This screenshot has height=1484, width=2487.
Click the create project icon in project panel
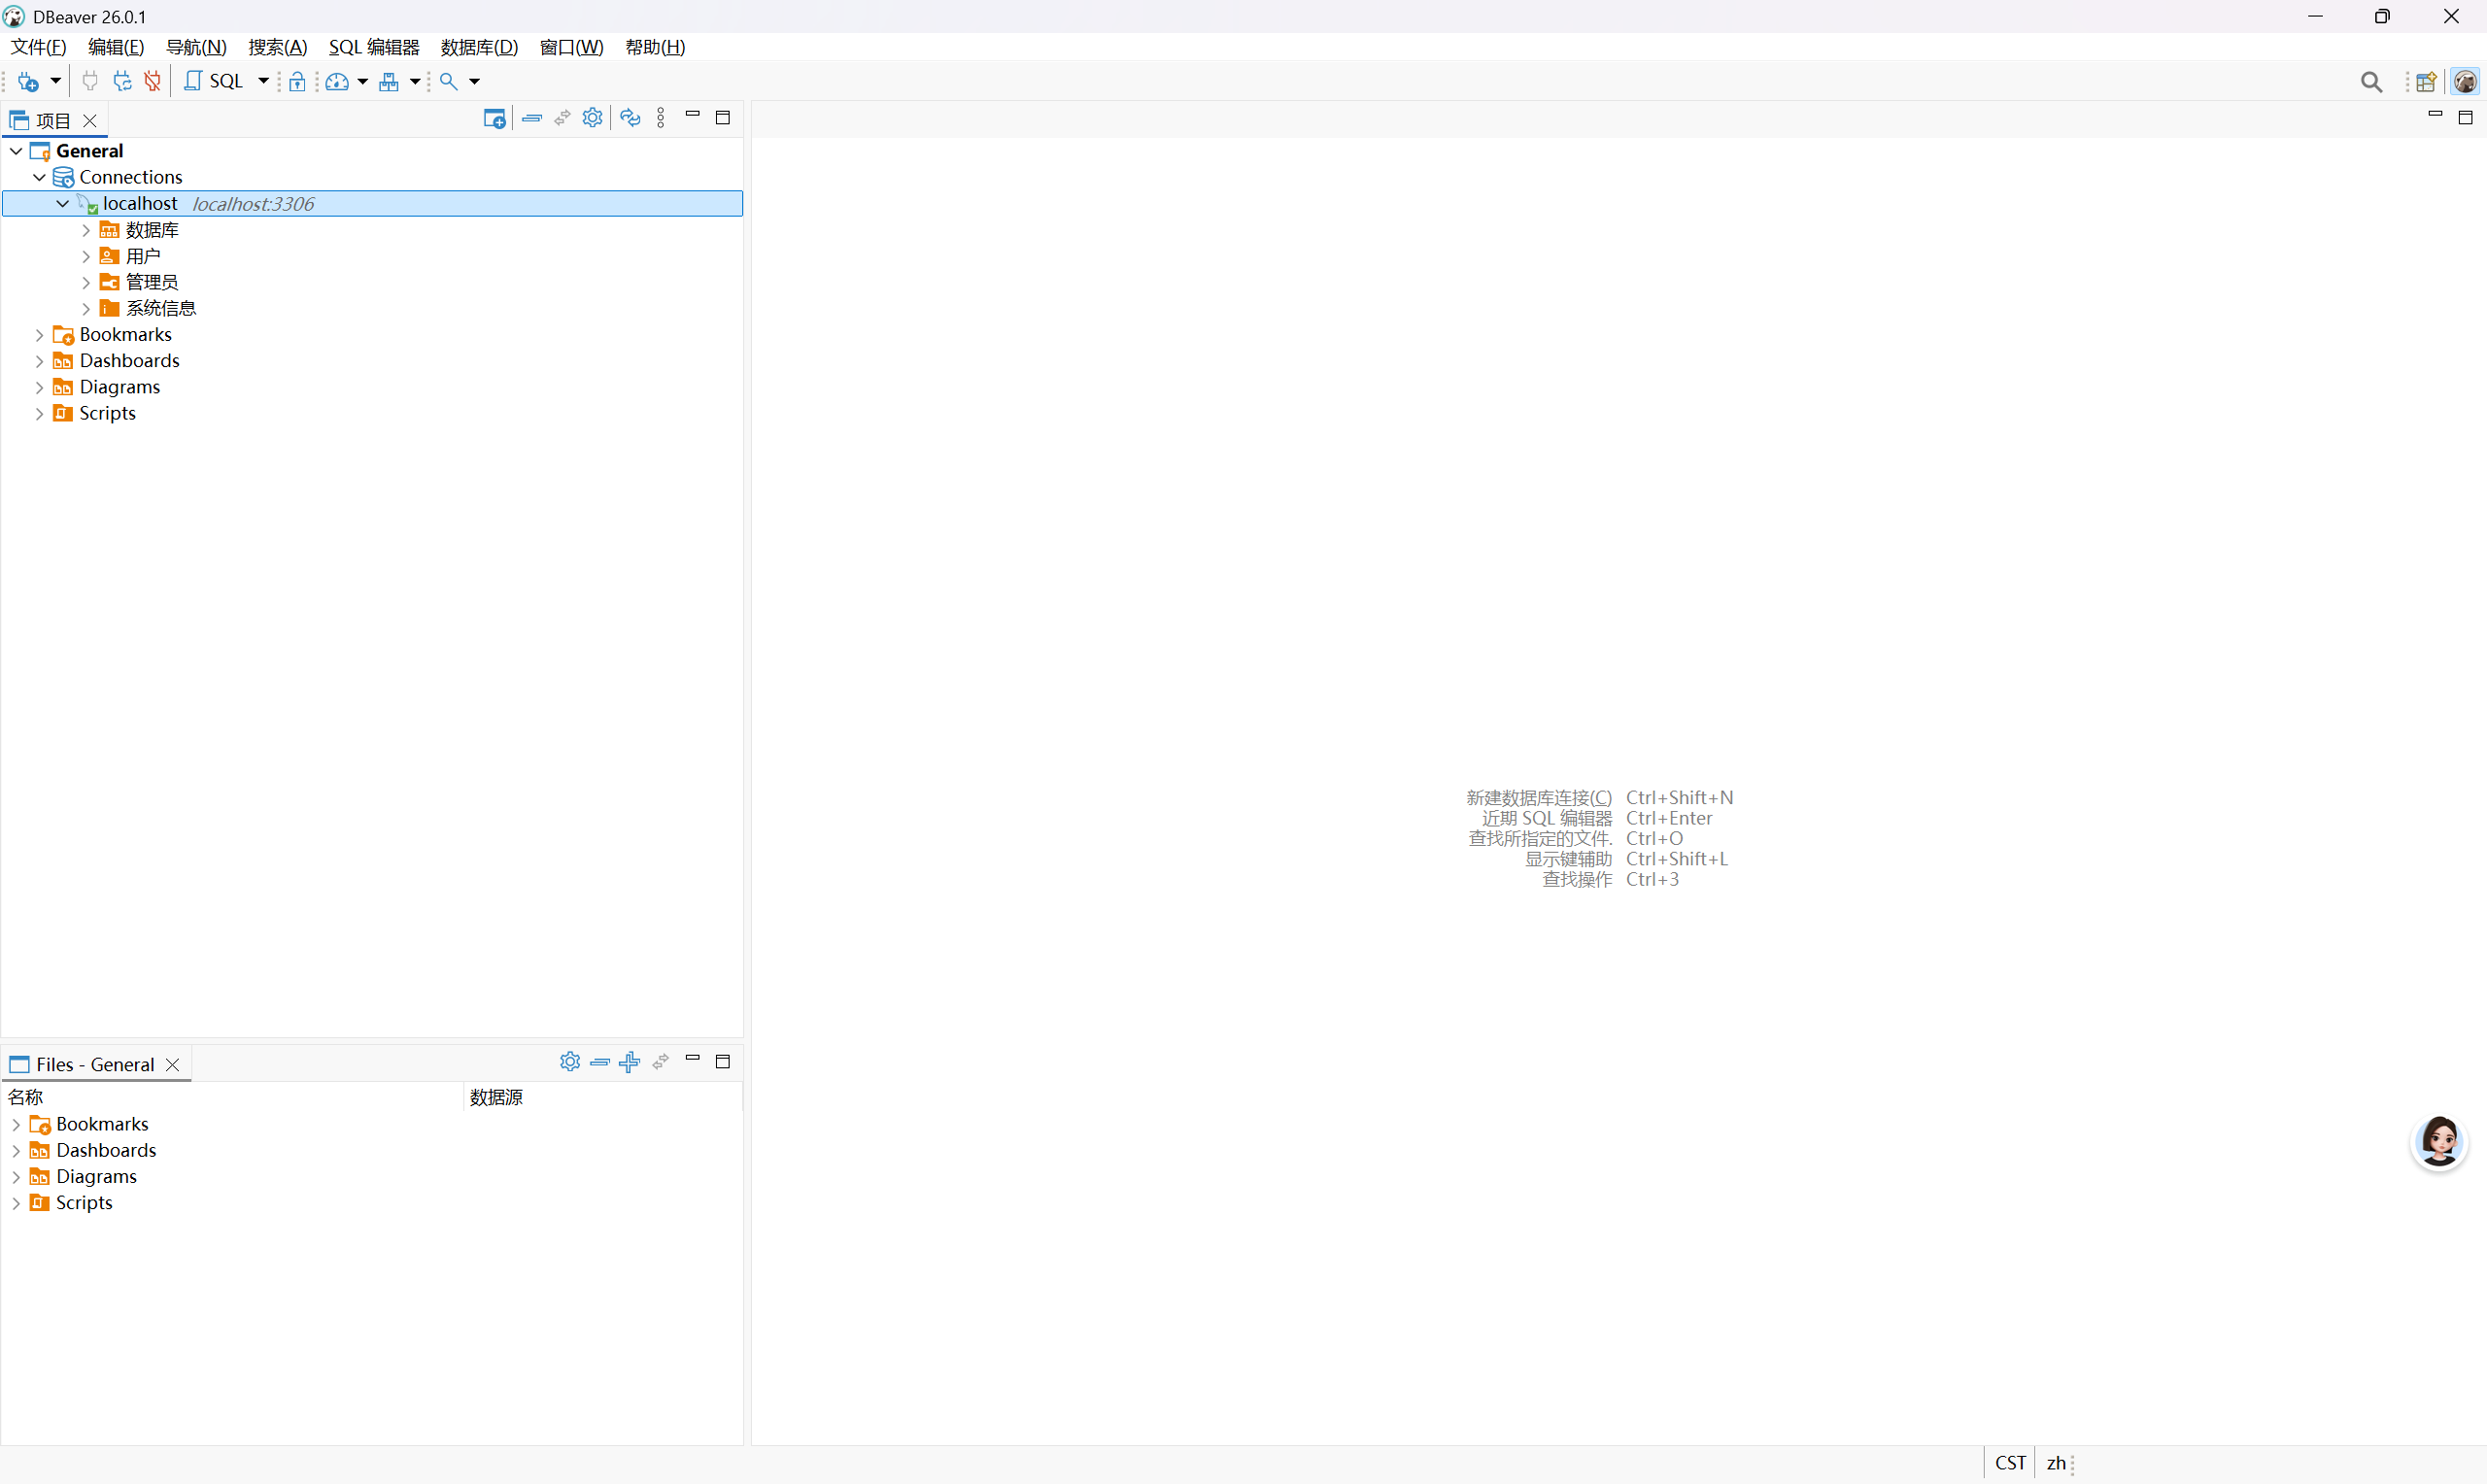(494, 118)
